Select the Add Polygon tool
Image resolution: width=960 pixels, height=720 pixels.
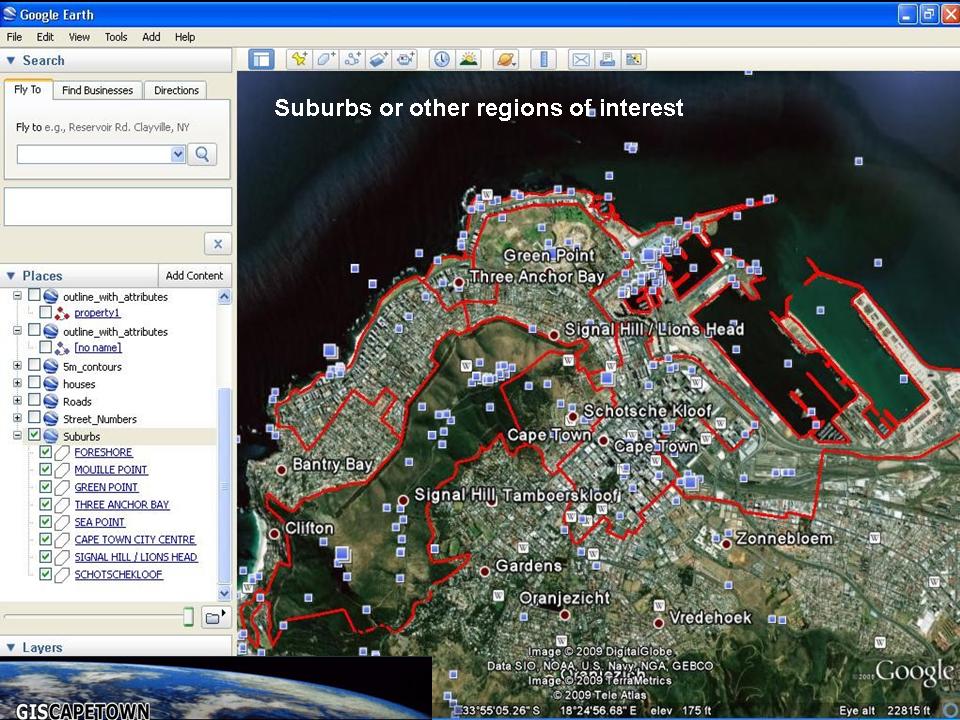click(x=326, y=59)
